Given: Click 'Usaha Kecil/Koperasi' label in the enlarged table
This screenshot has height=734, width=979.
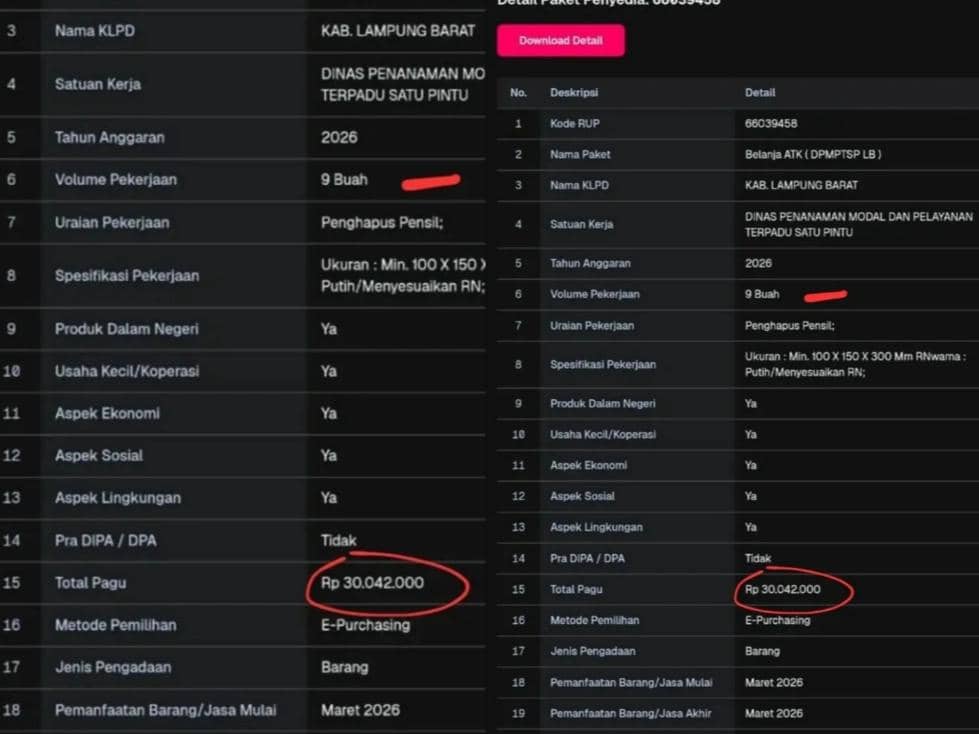Looking at the screenshot, I should pos(127,371).
